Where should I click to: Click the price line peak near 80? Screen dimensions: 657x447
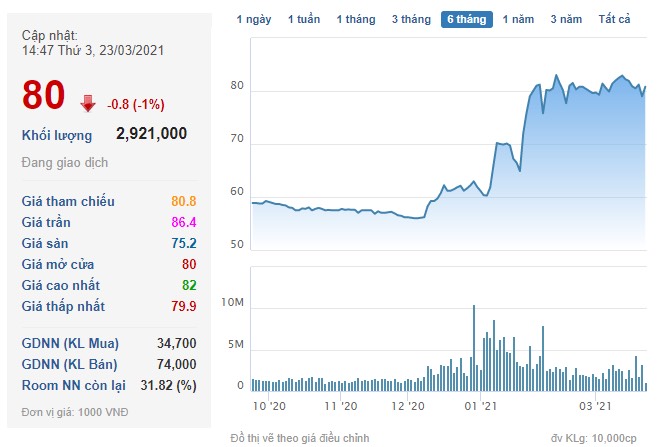pos(556,75)
